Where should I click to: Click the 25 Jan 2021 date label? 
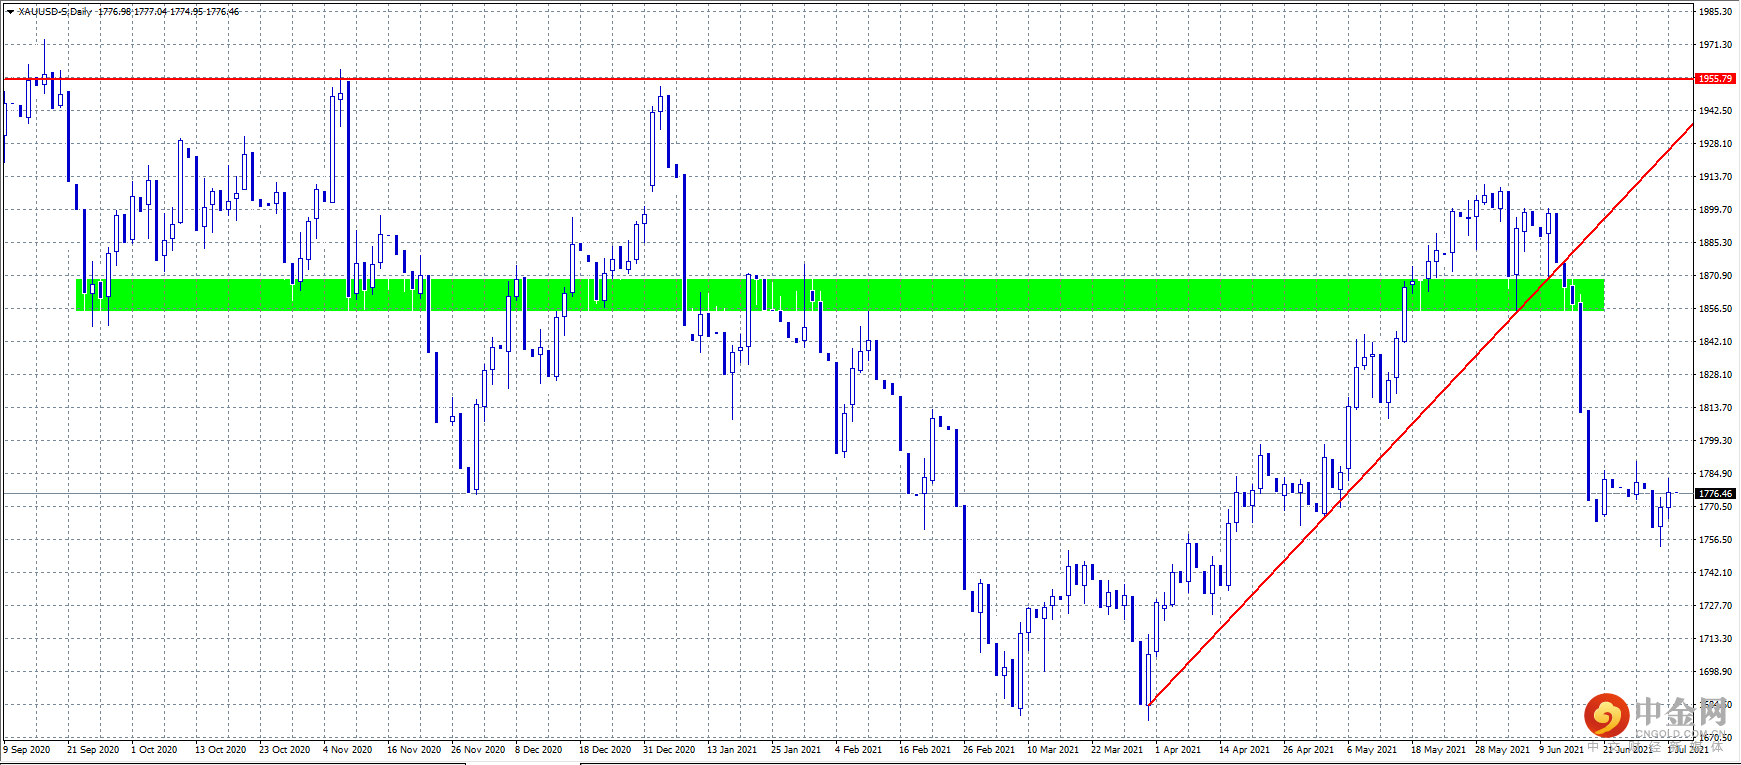pyautogui.click(x=796, y=750)
